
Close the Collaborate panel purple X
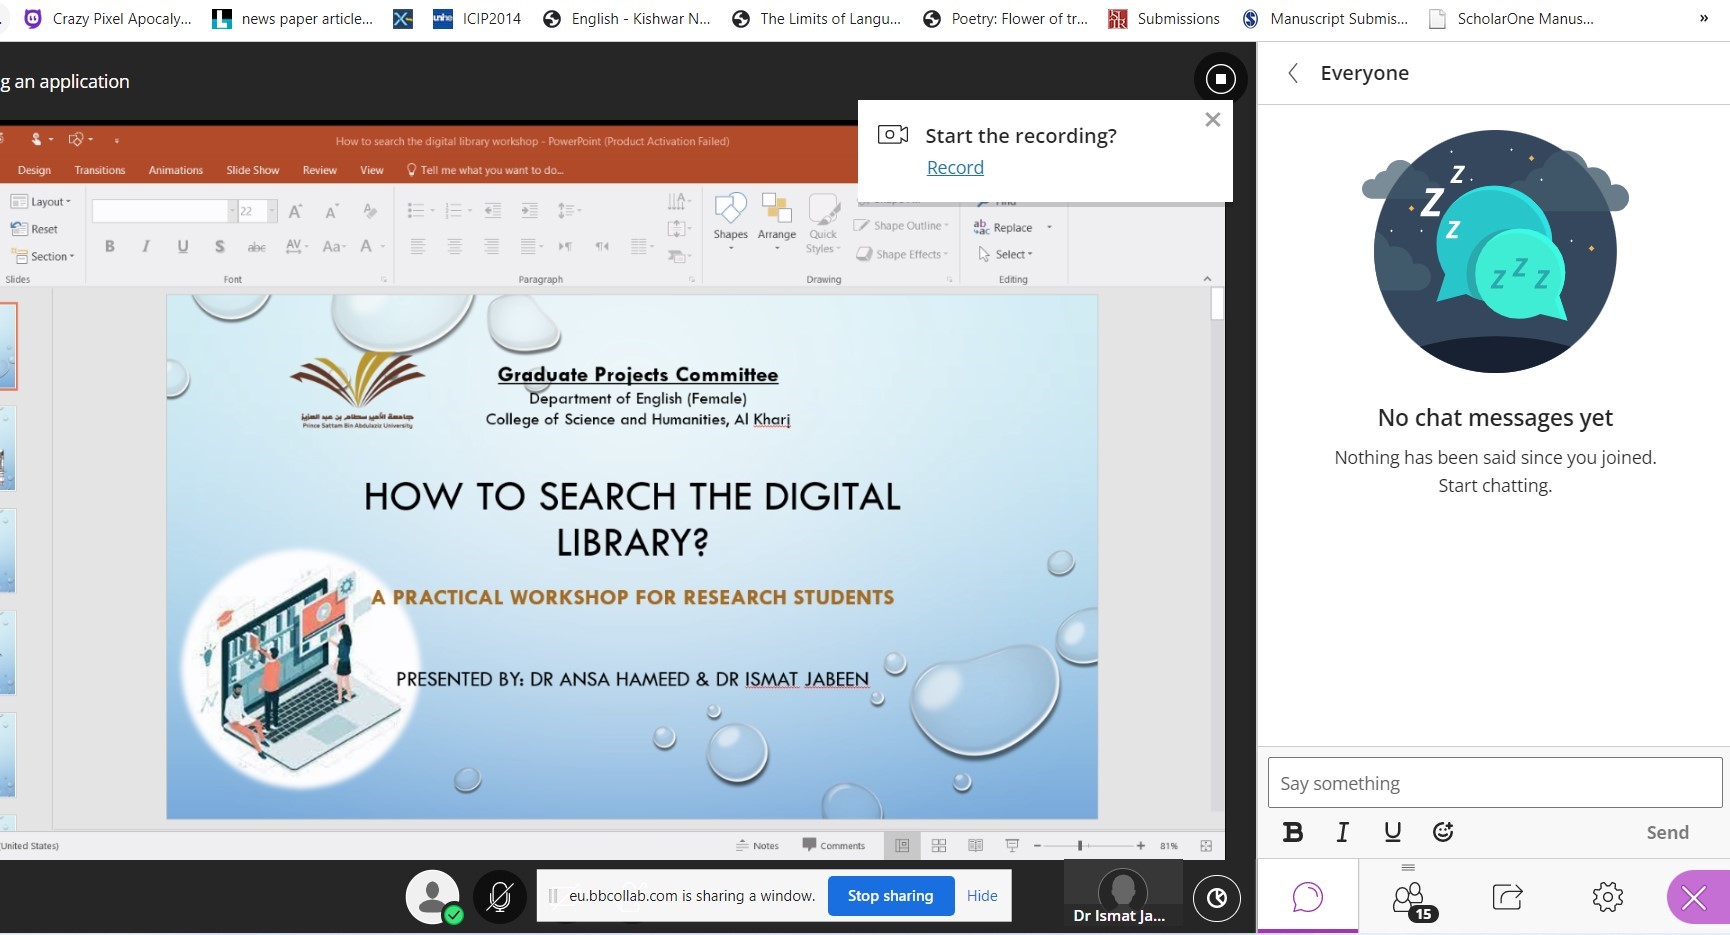pyautogui.click(x=1694, y=898)
